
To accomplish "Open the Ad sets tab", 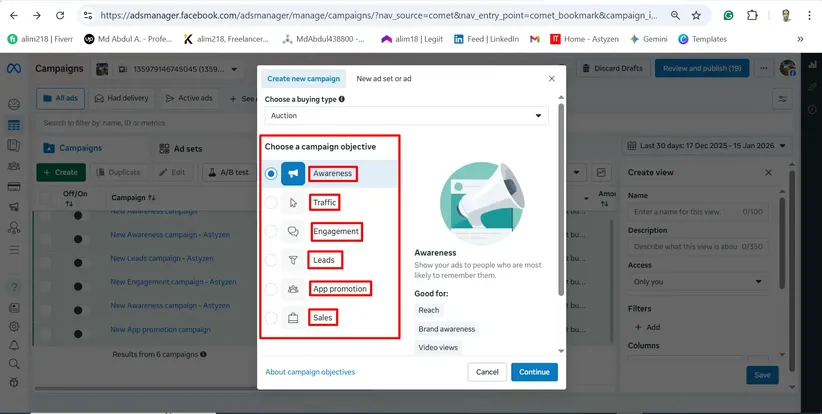I will point(186,148).
